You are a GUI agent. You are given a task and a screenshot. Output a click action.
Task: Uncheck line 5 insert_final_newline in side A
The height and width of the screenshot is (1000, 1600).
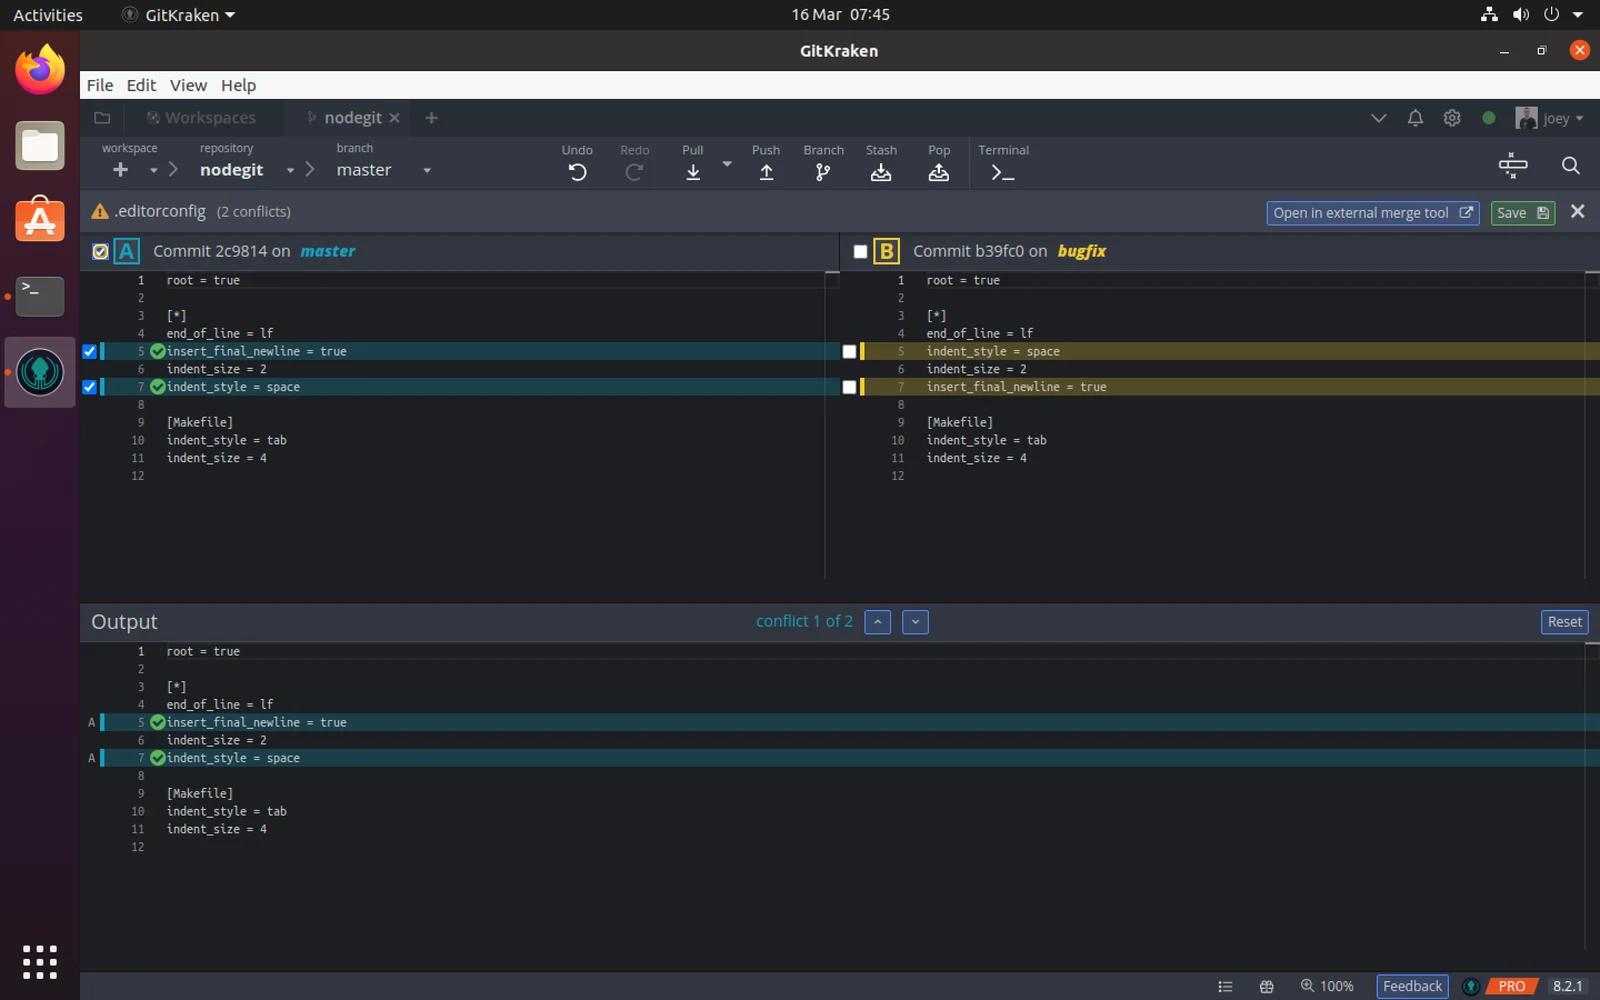[x=90, y=351]
